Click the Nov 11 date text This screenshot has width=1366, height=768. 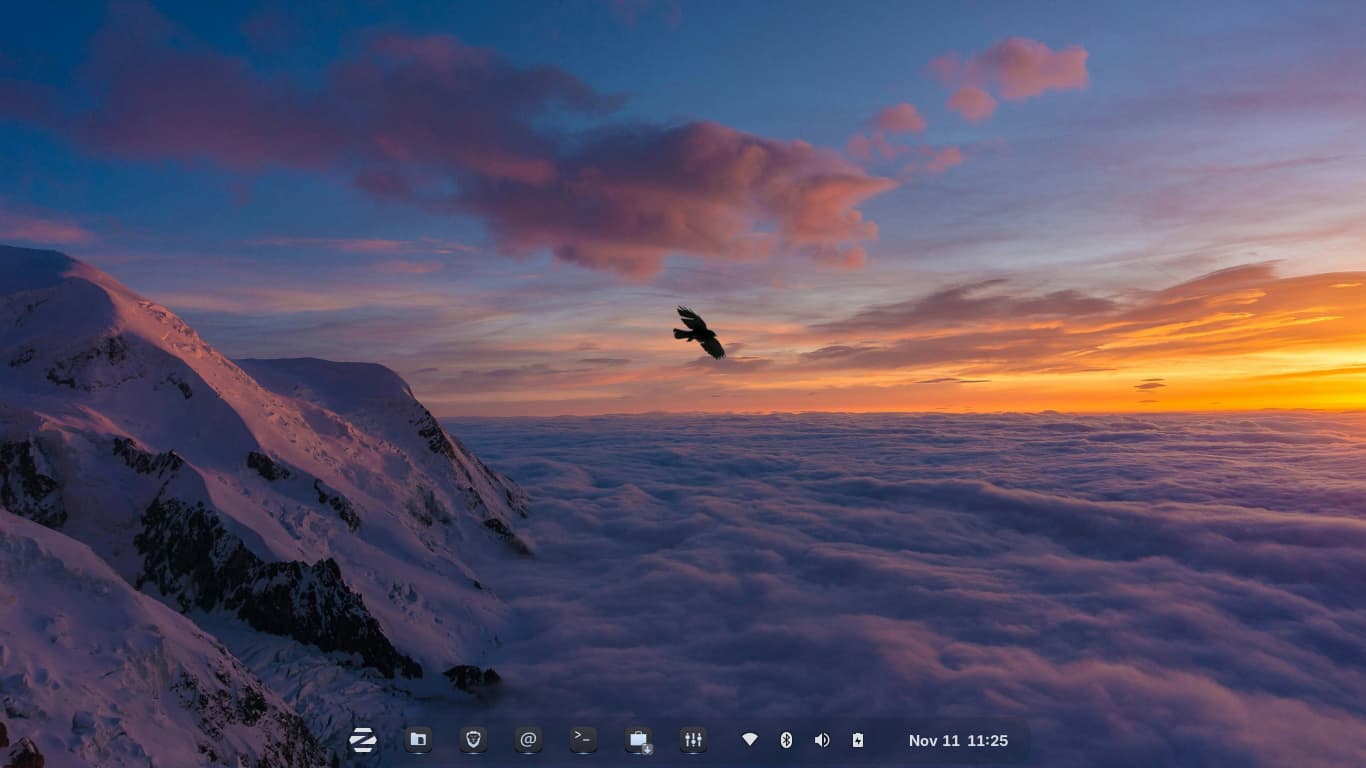coord(934,741)
